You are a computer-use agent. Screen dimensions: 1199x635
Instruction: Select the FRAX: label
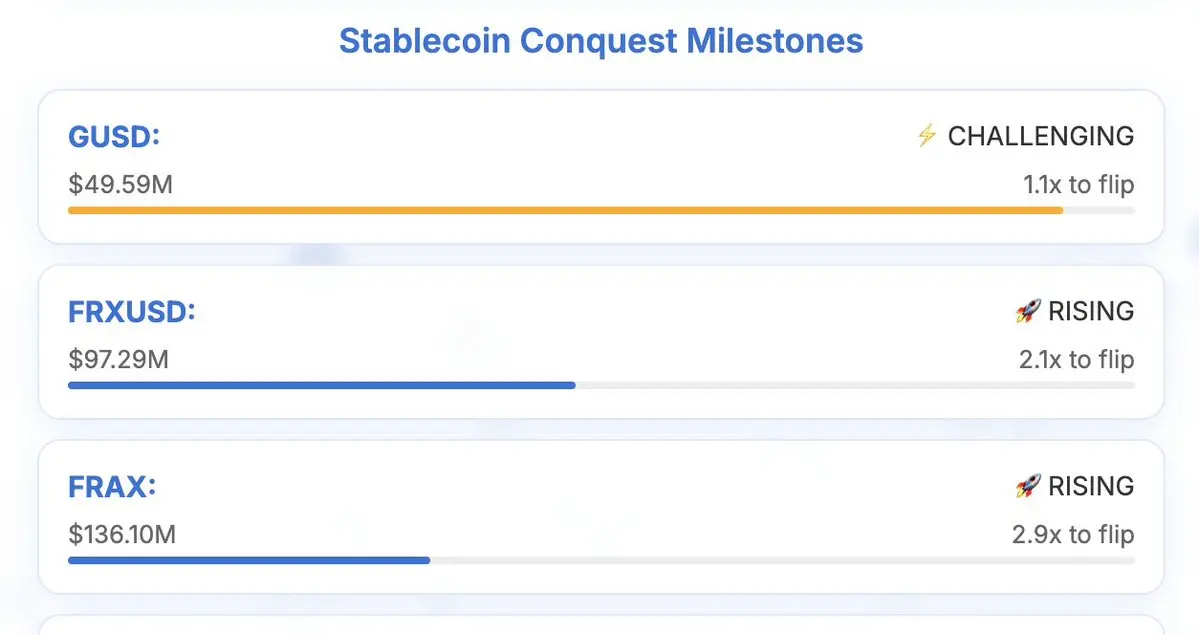pos(113,487)
